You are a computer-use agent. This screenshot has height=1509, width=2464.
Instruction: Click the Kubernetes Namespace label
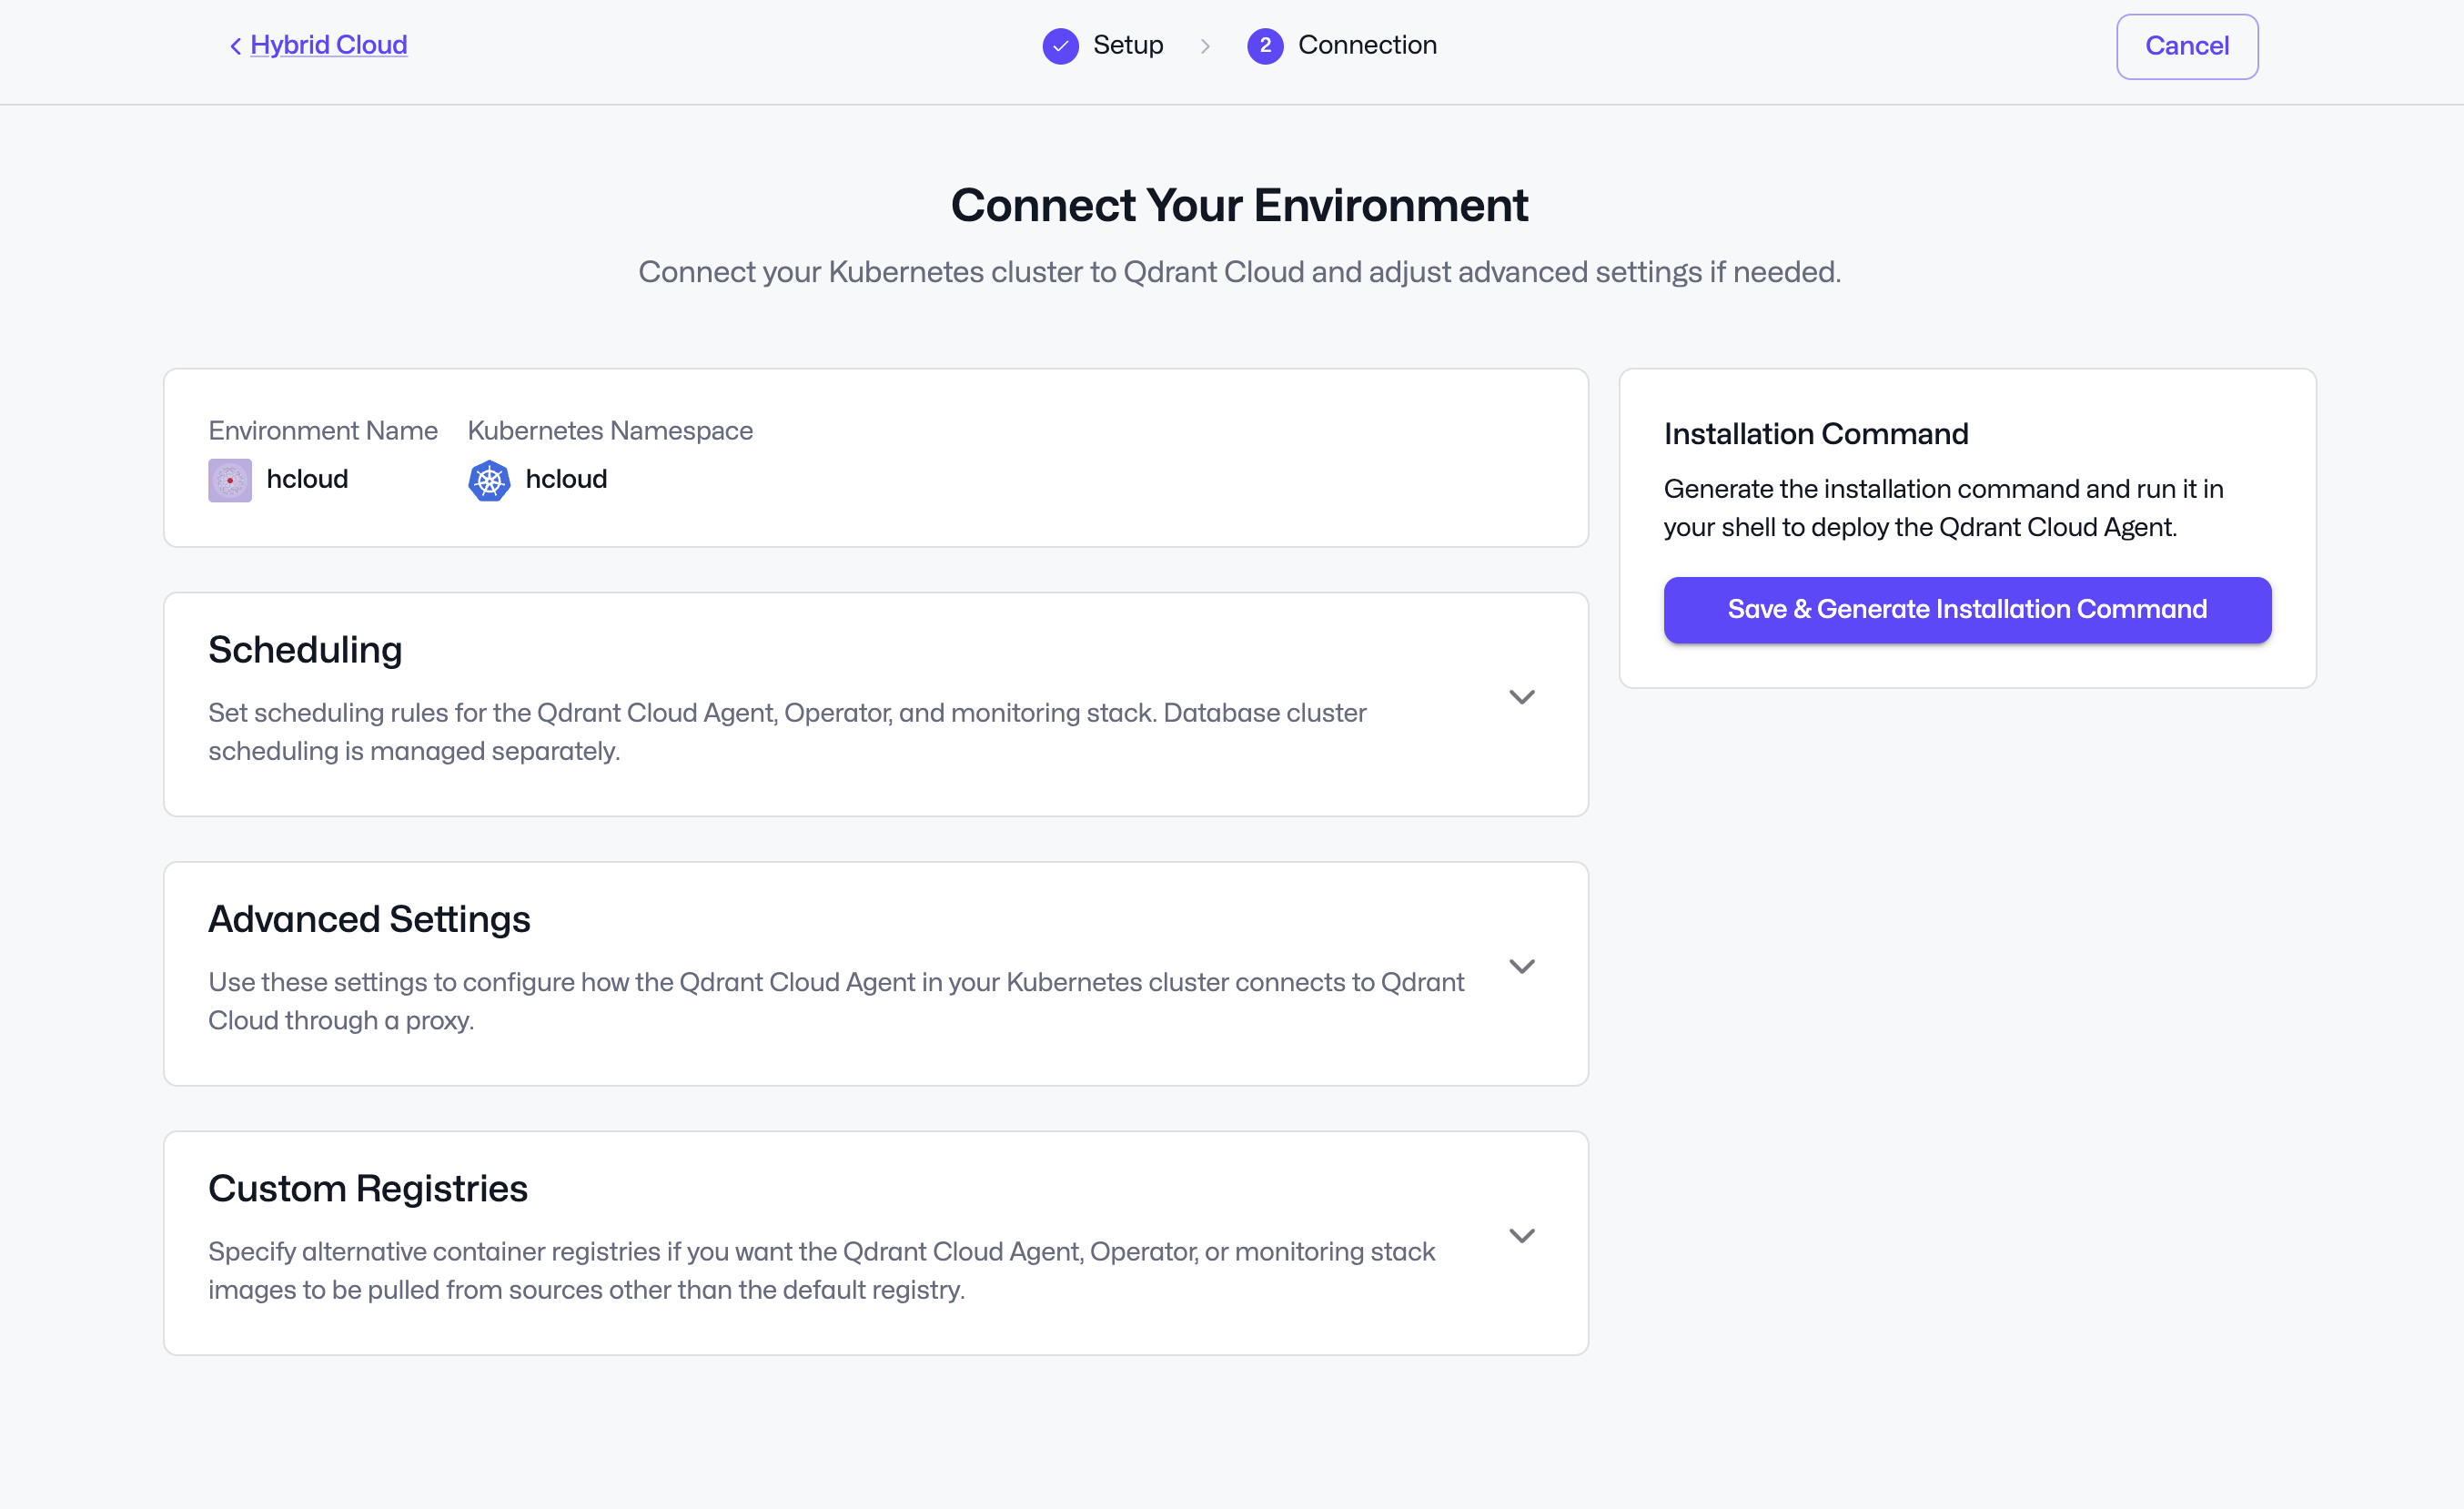(610, 431)
